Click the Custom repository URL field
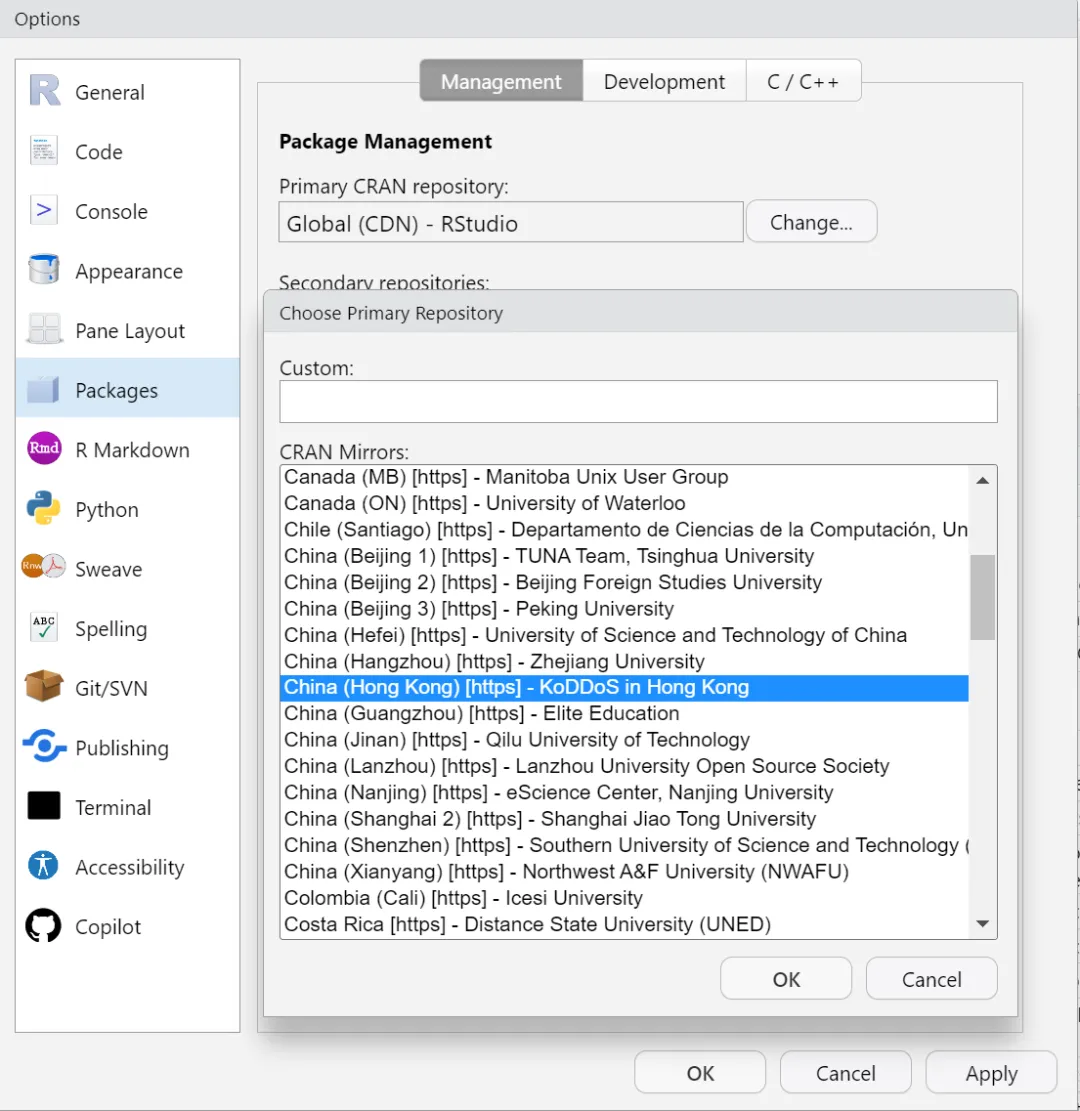 tap(639, 401)
